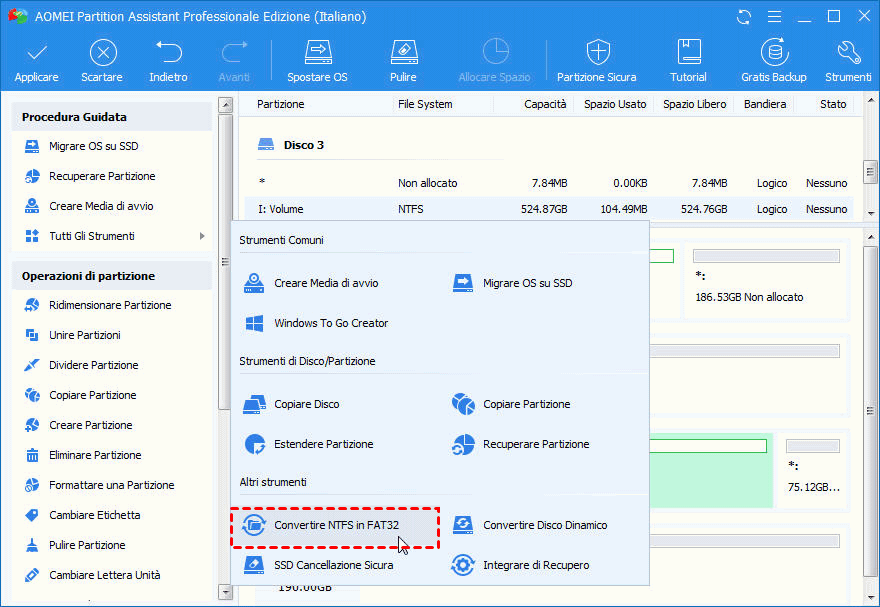
Task: Select Windows To Go Creator entry
Action: [331, 323]
